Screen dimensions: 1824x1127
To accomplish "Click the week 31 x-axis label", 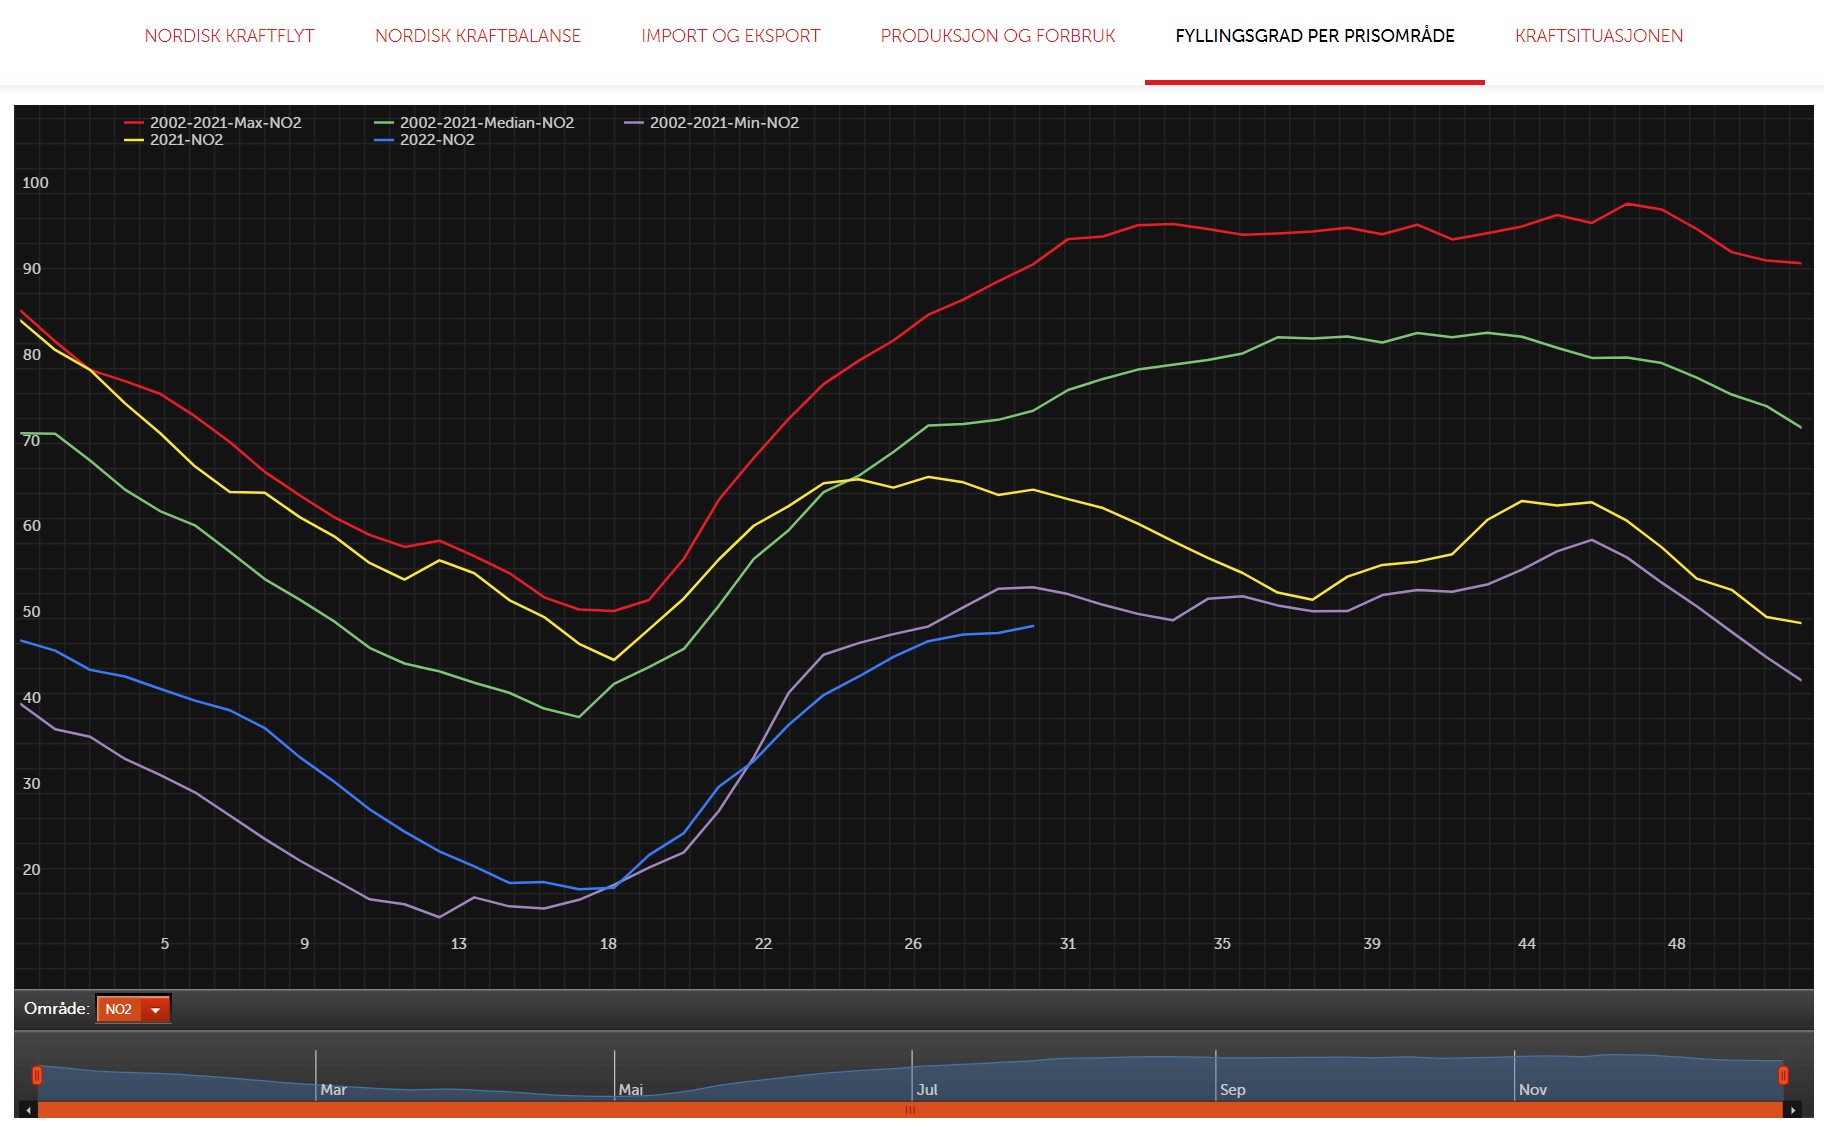I will [1068, 944].
